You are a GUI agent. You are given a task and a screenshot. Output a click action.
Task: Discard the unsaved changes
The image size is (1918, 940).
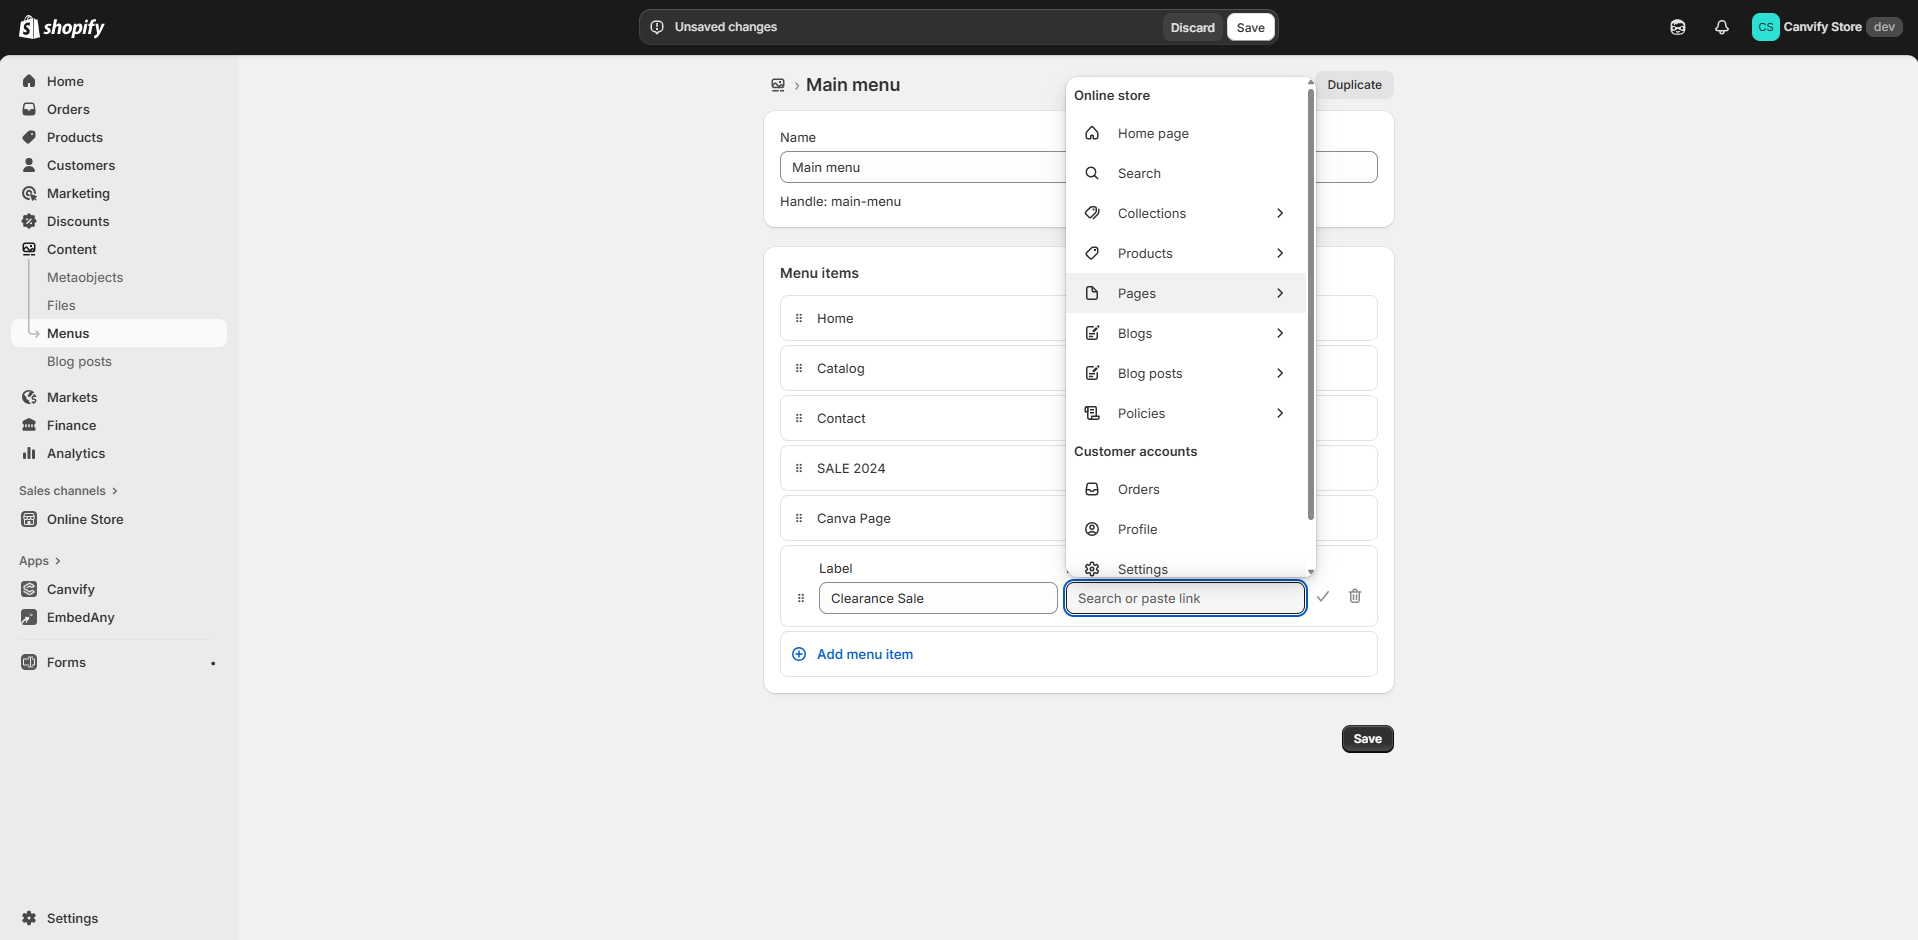pos(1191,27)
